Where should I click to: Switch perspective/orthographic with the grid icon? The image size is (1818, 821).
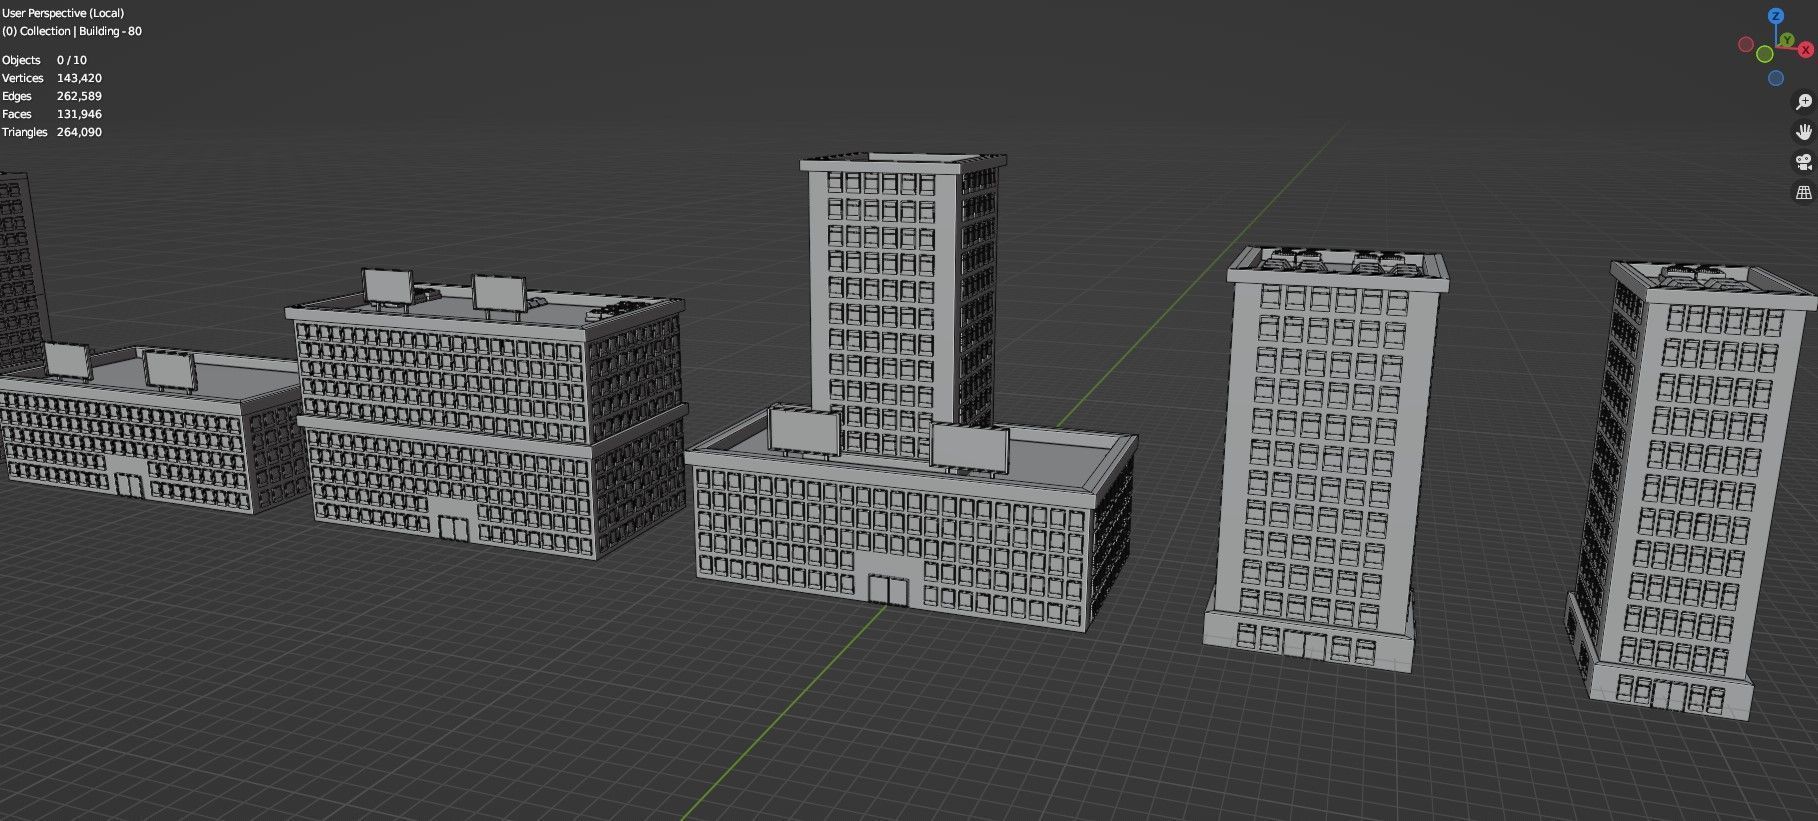[x=1804, y=192]
